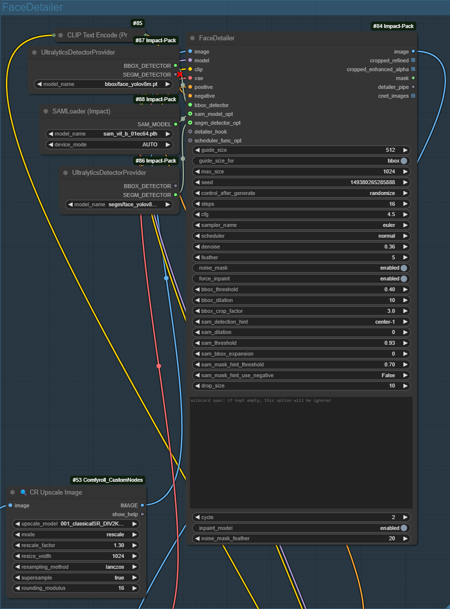Viewport: 450px width, 609px height.
Task: Click the negative input connector
Action: pos(190,96)
